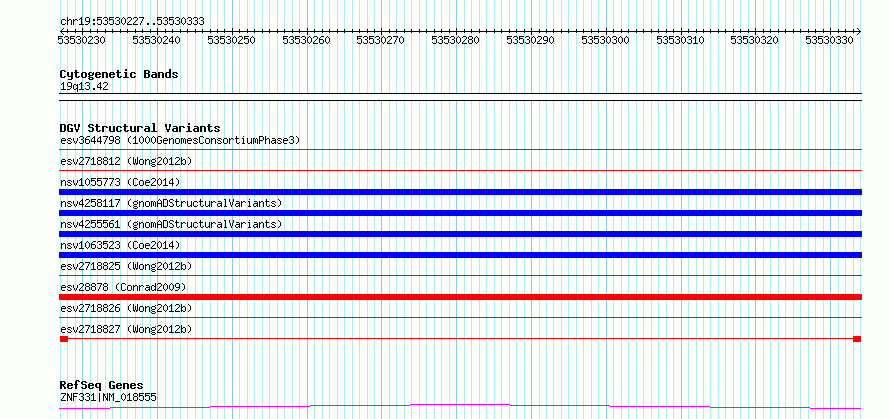The width and height of the screenshot is (890, 419).
Task: Select the DGV Structural Variants track title
Action: [140, 128]
